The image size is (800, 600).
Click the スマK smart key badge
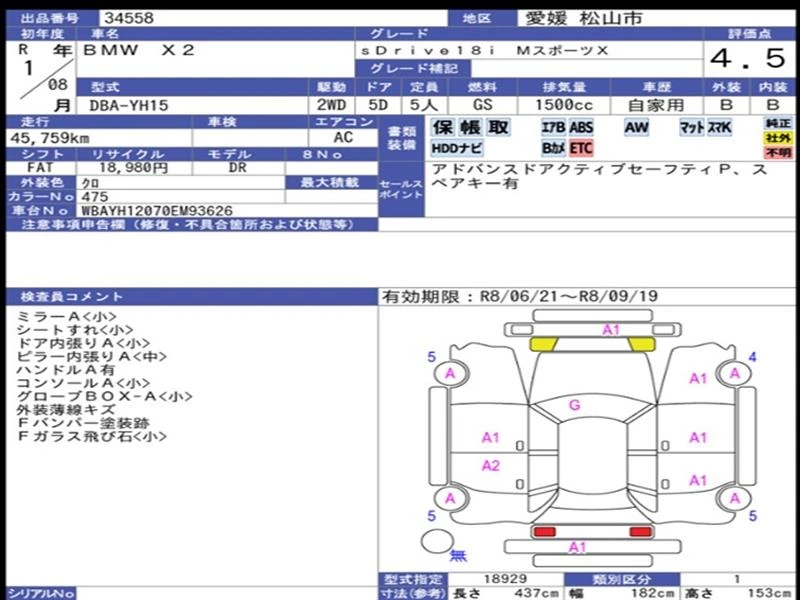[719, 127]
